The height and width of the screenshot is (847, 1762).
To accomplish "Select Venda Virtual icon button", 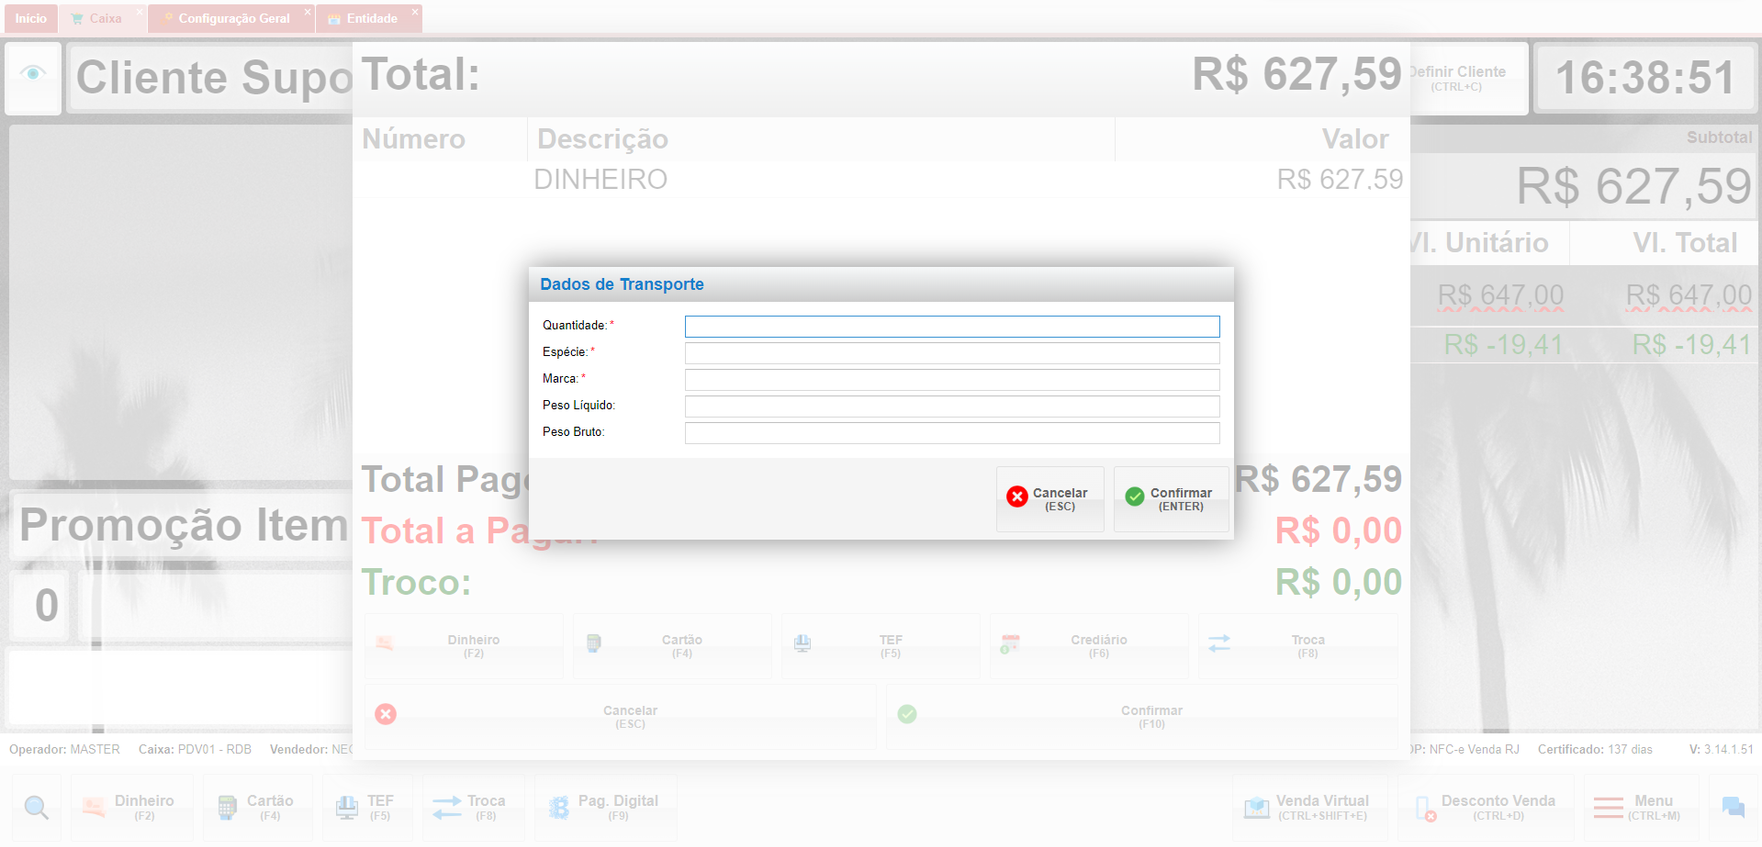I will coord(1257,808).
